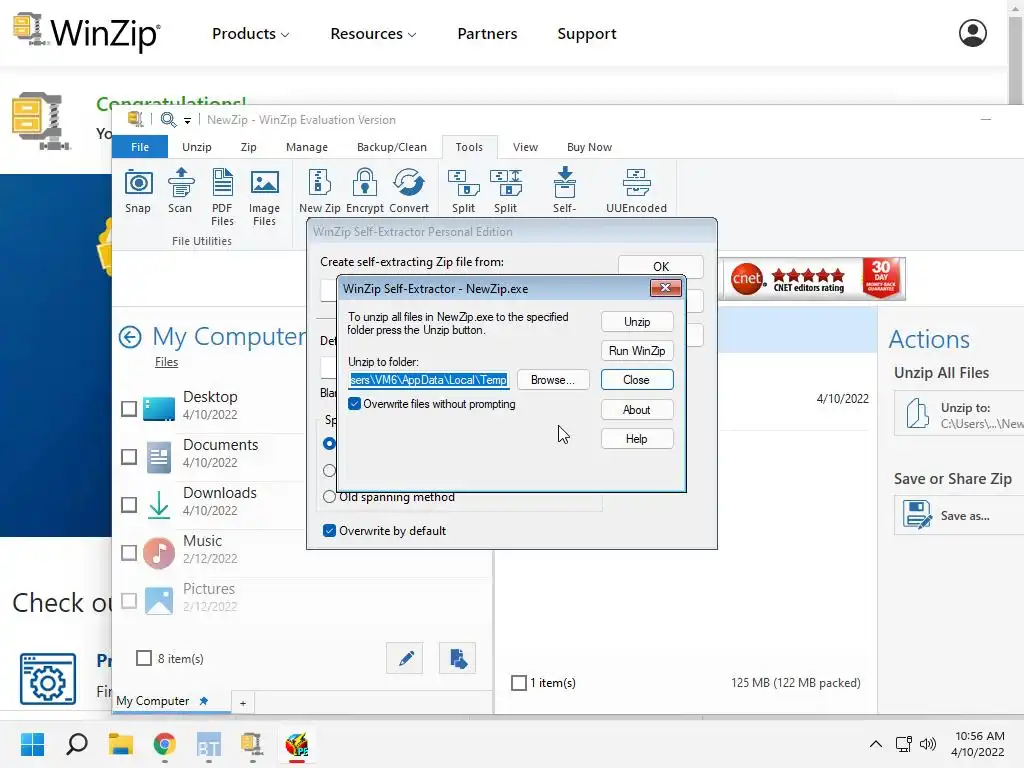Switch to the Manage ribbon tab
This screenshot has width=1024, height=768.
point(307,147)
